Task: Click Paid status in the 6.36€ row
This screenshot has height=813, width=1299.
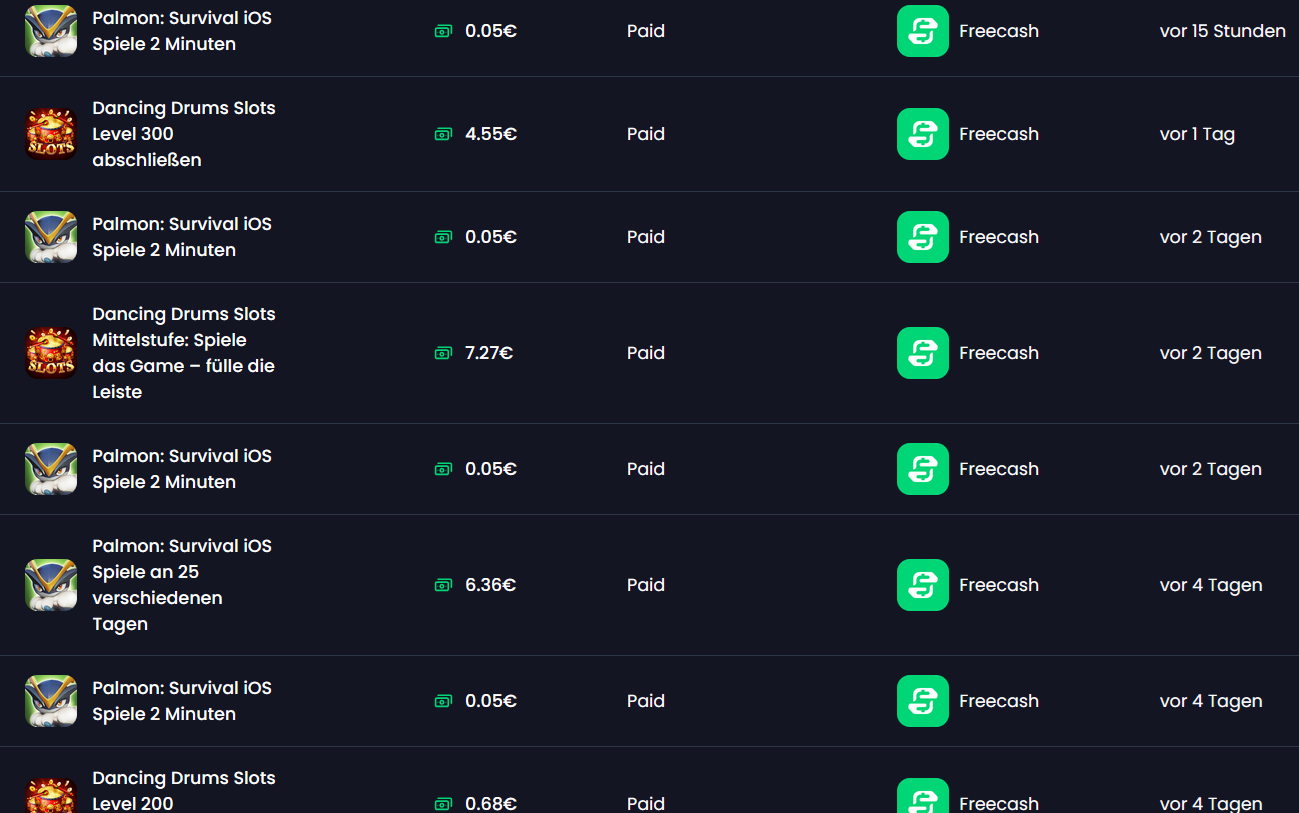Action: [646, 585]
